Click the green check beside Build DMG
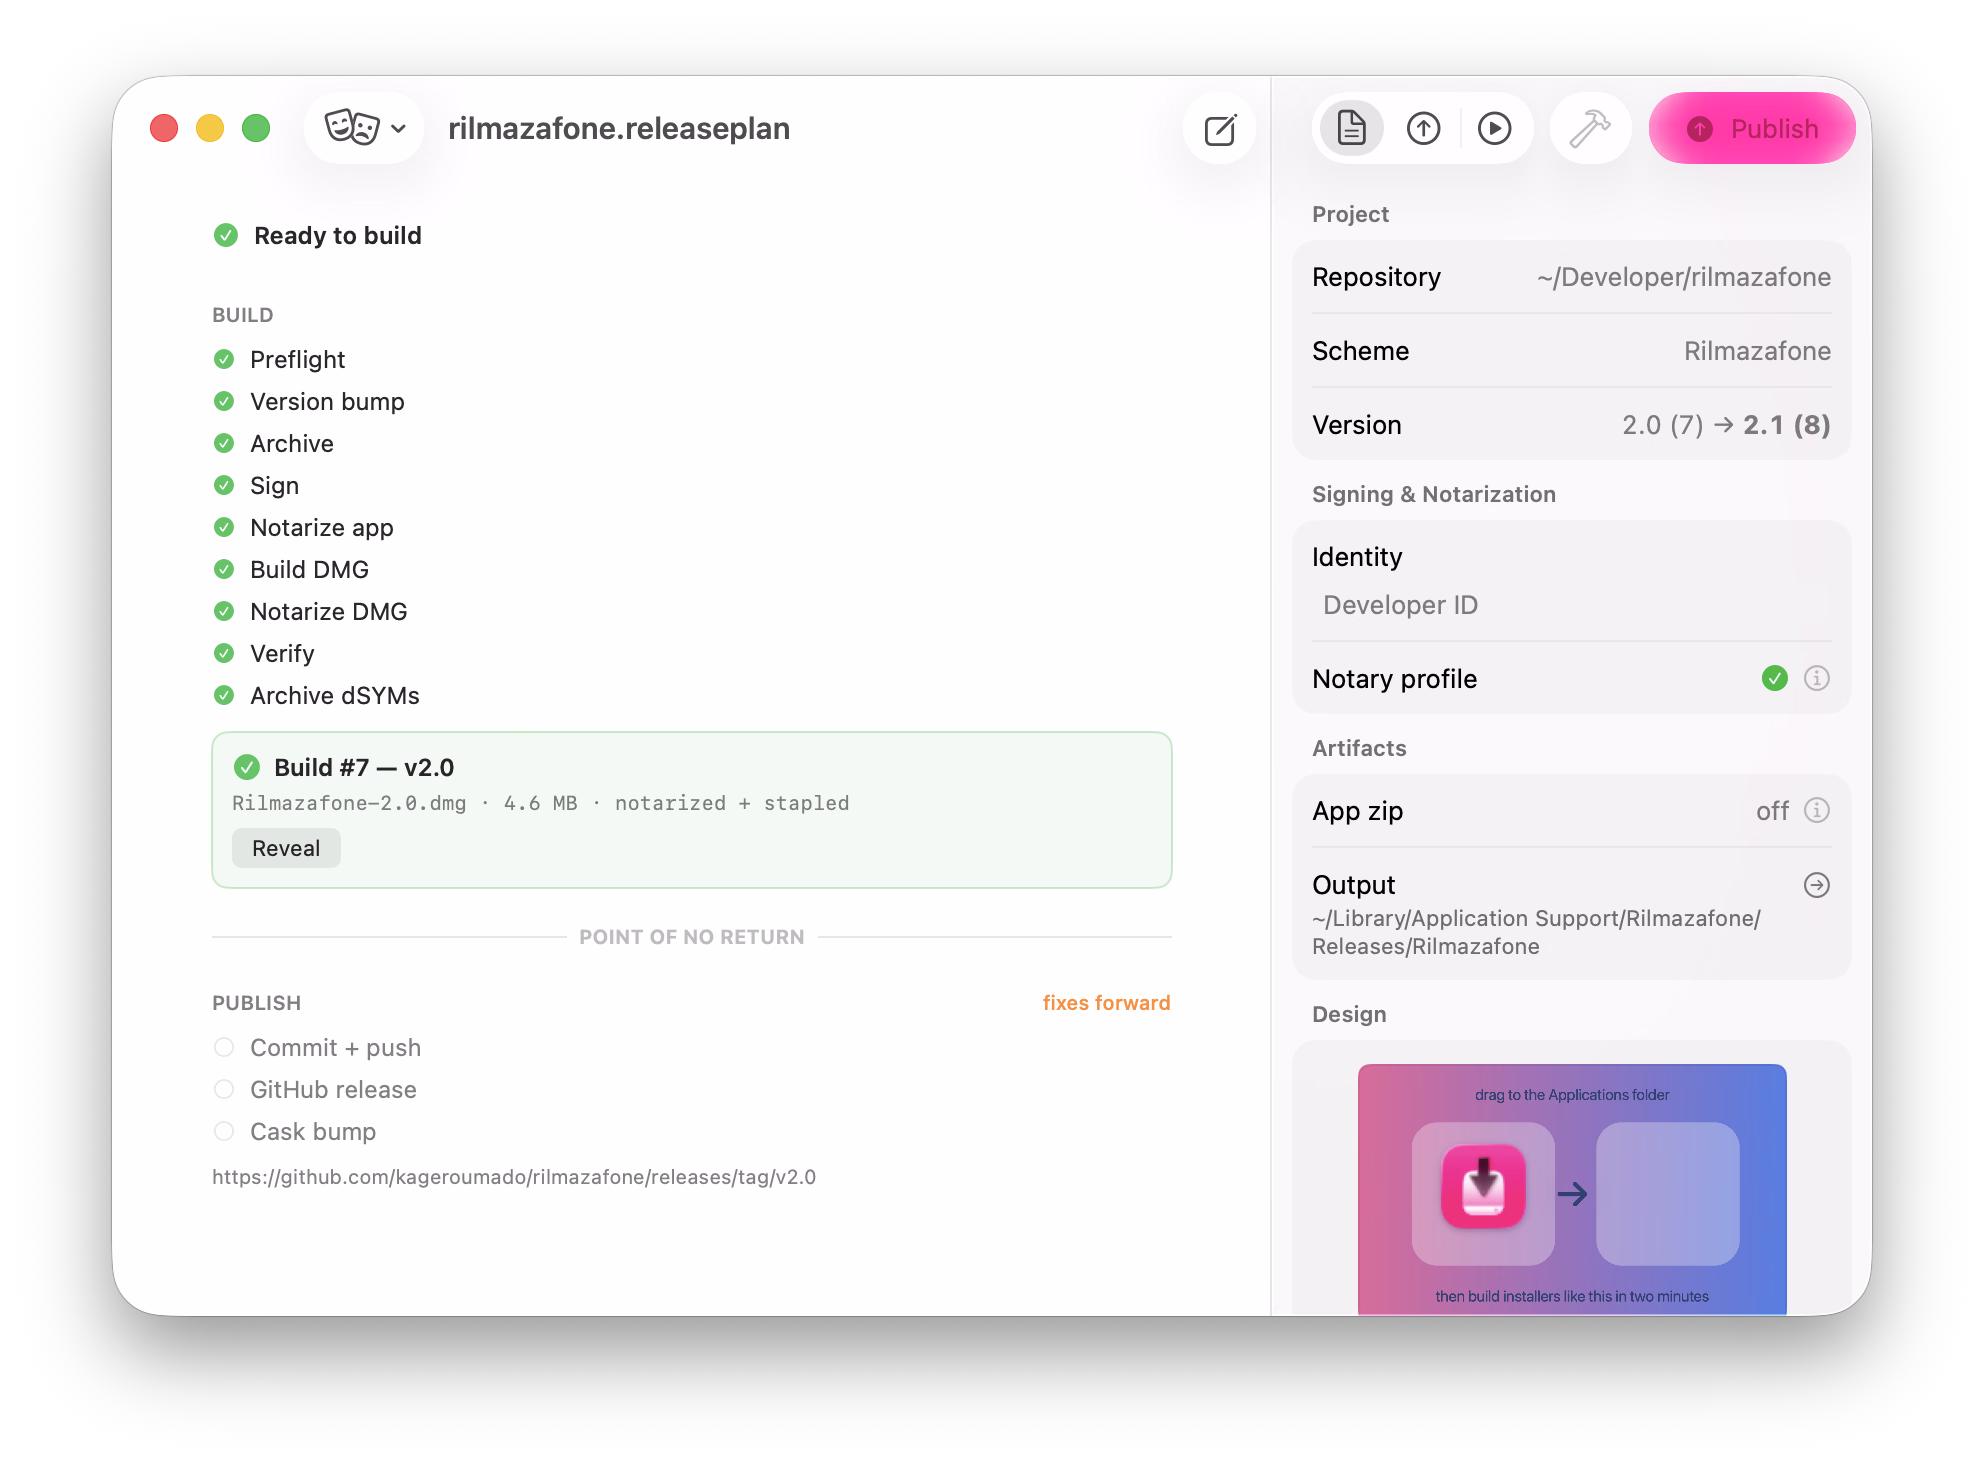 point(224,569)
